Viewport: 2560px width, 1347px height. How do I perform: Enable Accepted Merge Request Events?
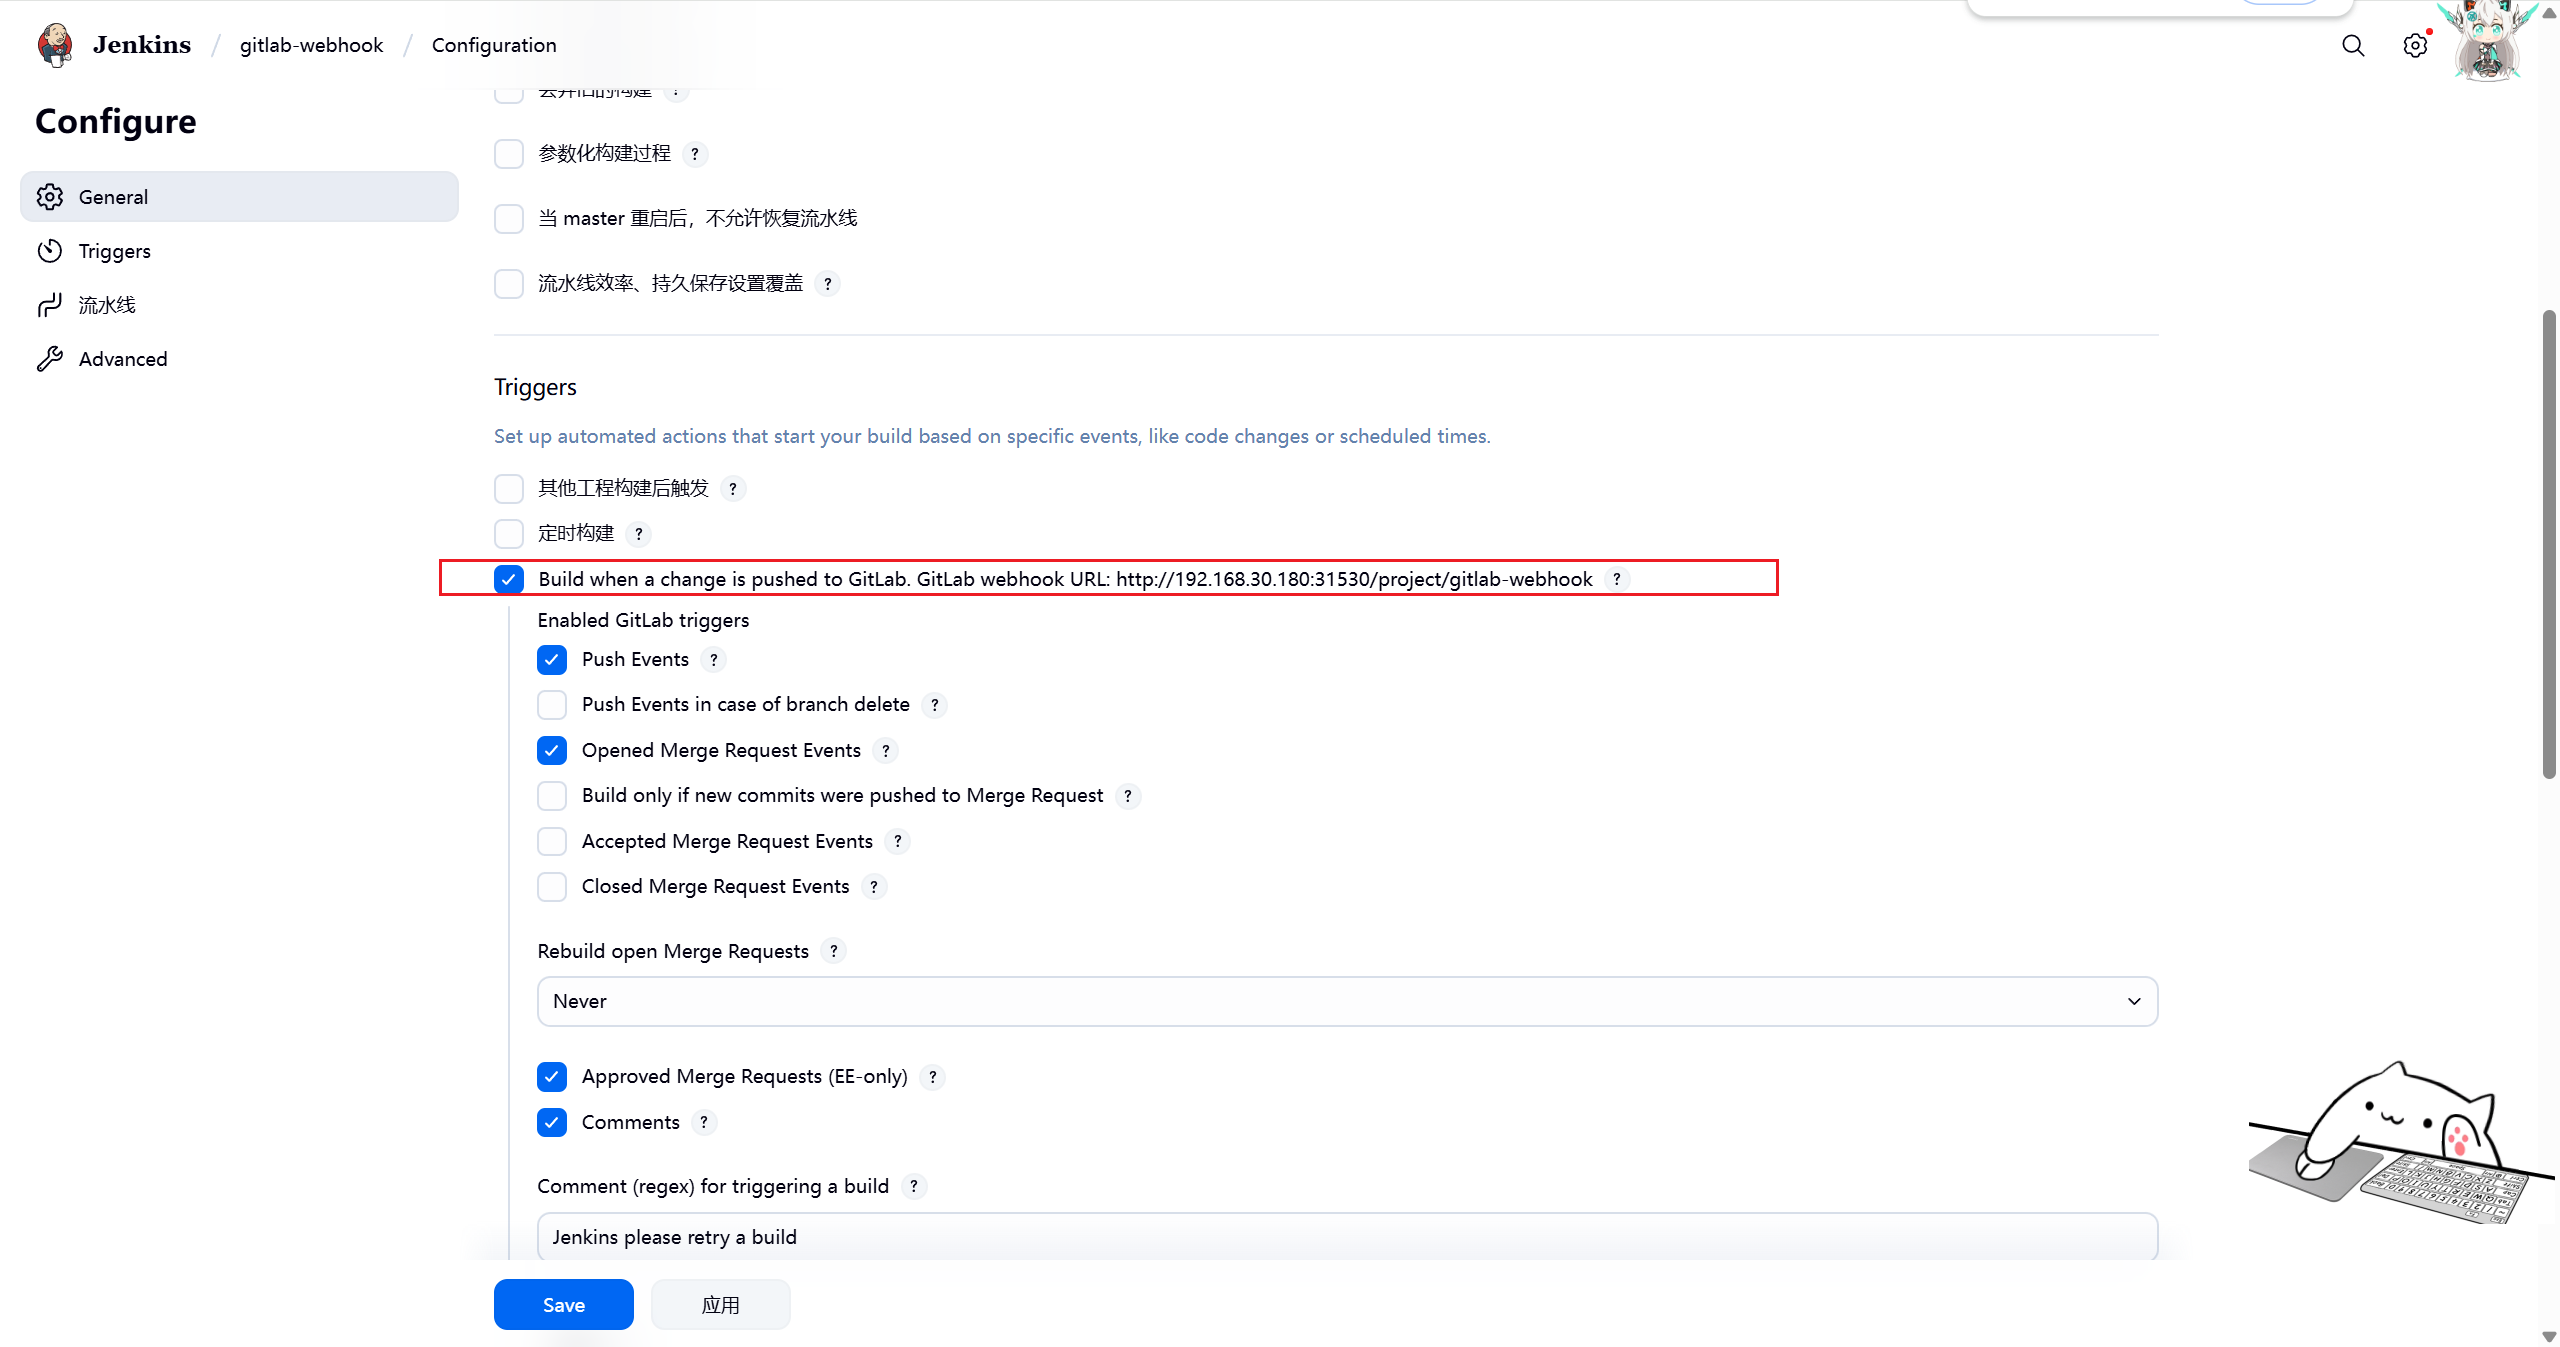point(552,842)
